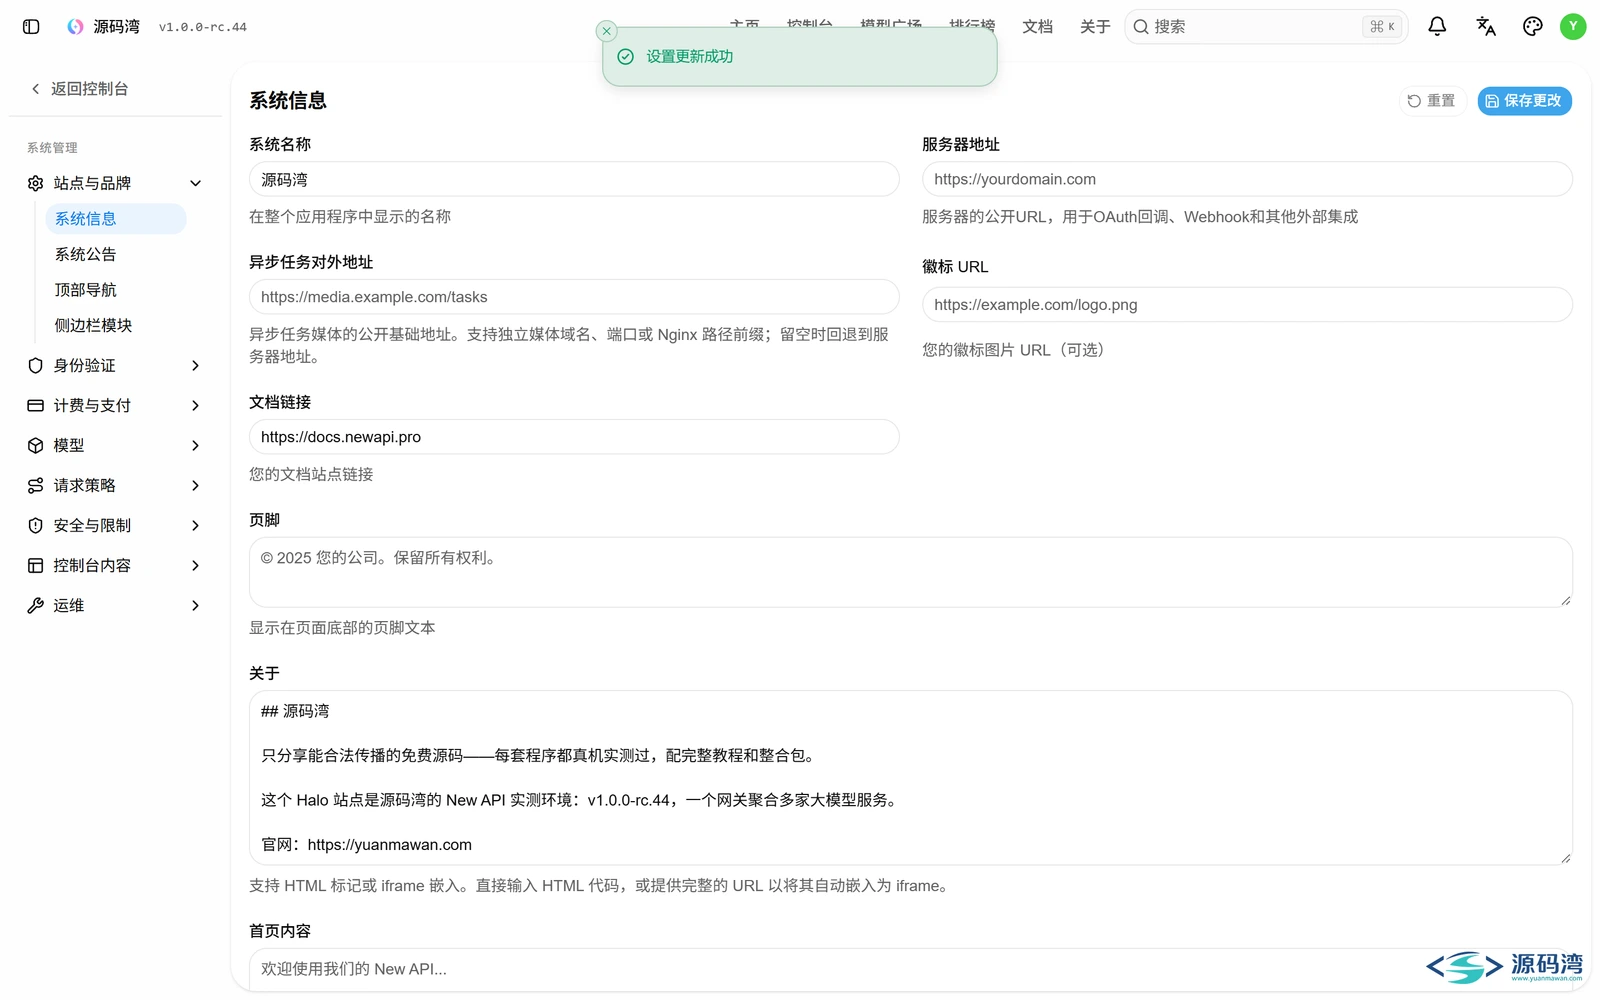The image size is (1600, 1000).
Task: Expand the 控制台内容 section chevron
Action: [196, 565]
